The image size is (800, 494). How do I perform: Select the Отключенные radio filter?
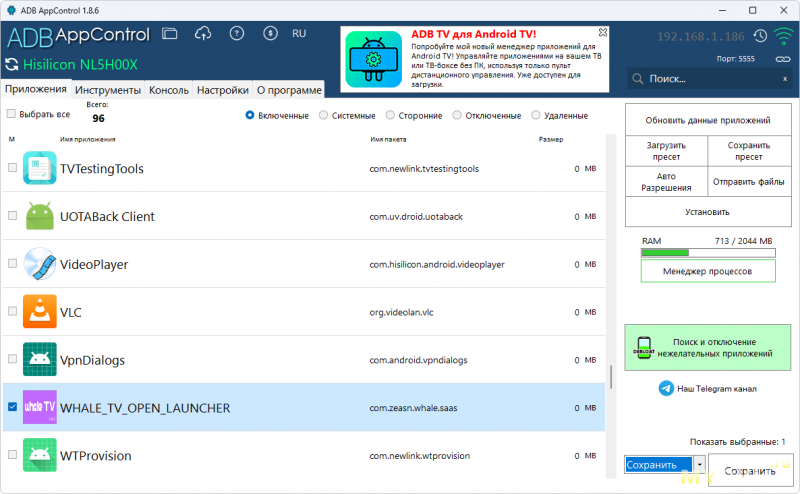pyautogui.click(x=457, y=115)
